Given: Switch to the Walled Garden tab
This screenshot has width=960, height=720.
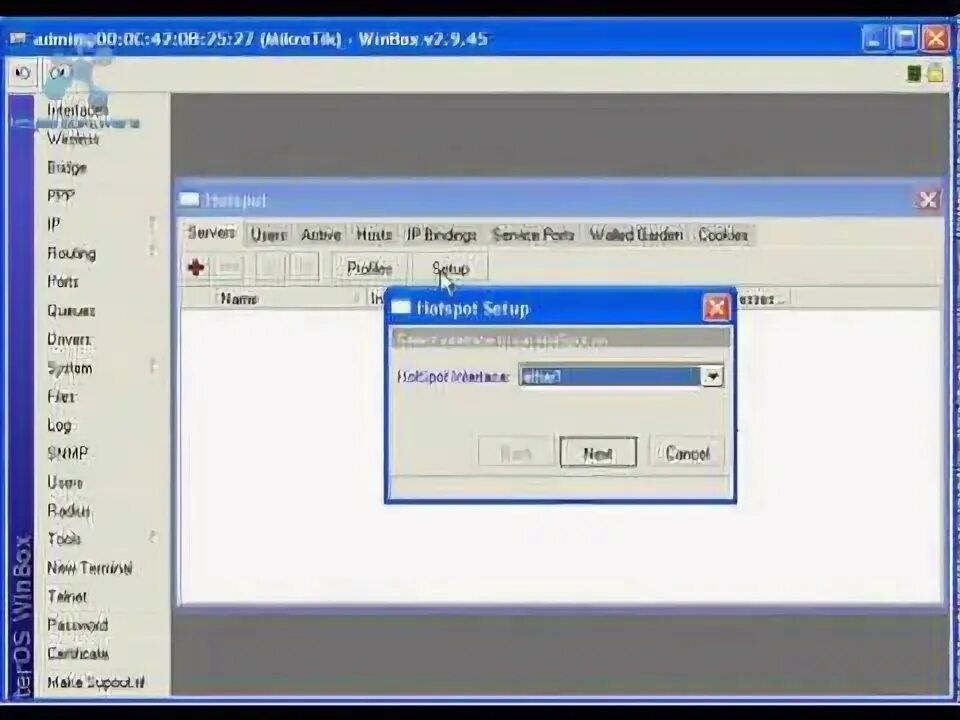Looking at the screenshot, I should tap(636, 234).
